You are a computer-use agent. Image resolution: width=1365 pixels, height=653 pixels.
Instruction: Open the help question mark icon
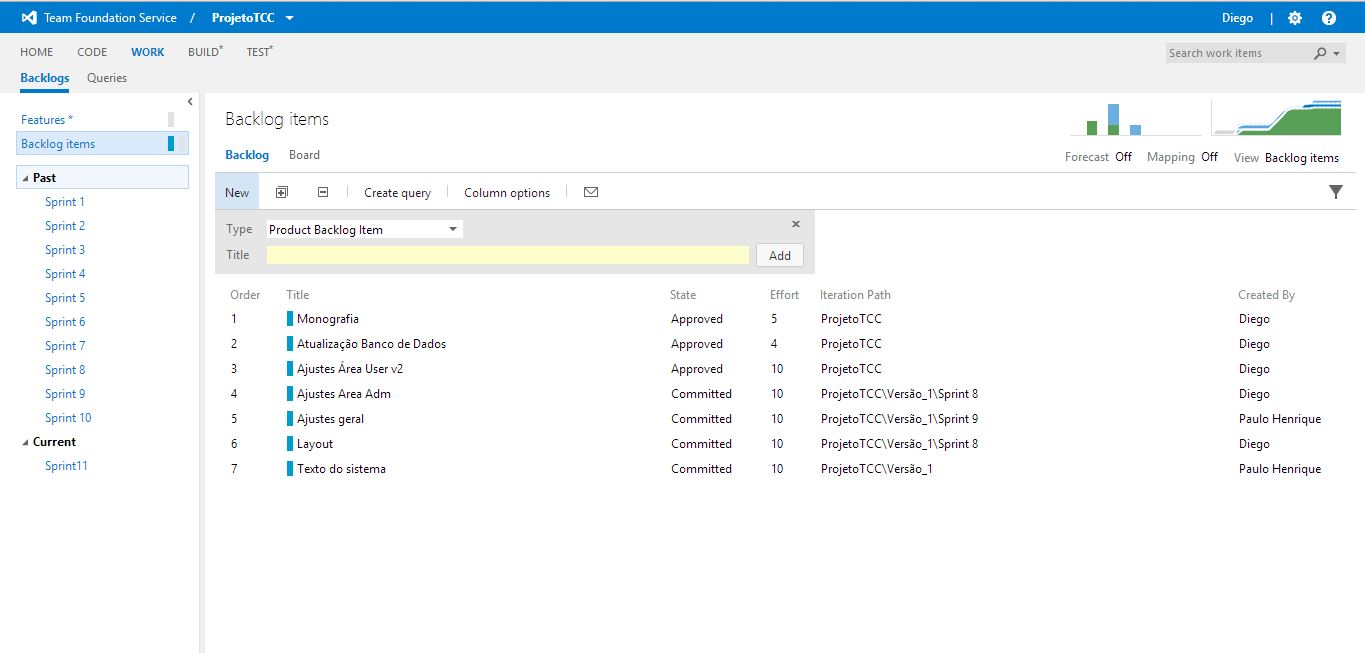1329,18
